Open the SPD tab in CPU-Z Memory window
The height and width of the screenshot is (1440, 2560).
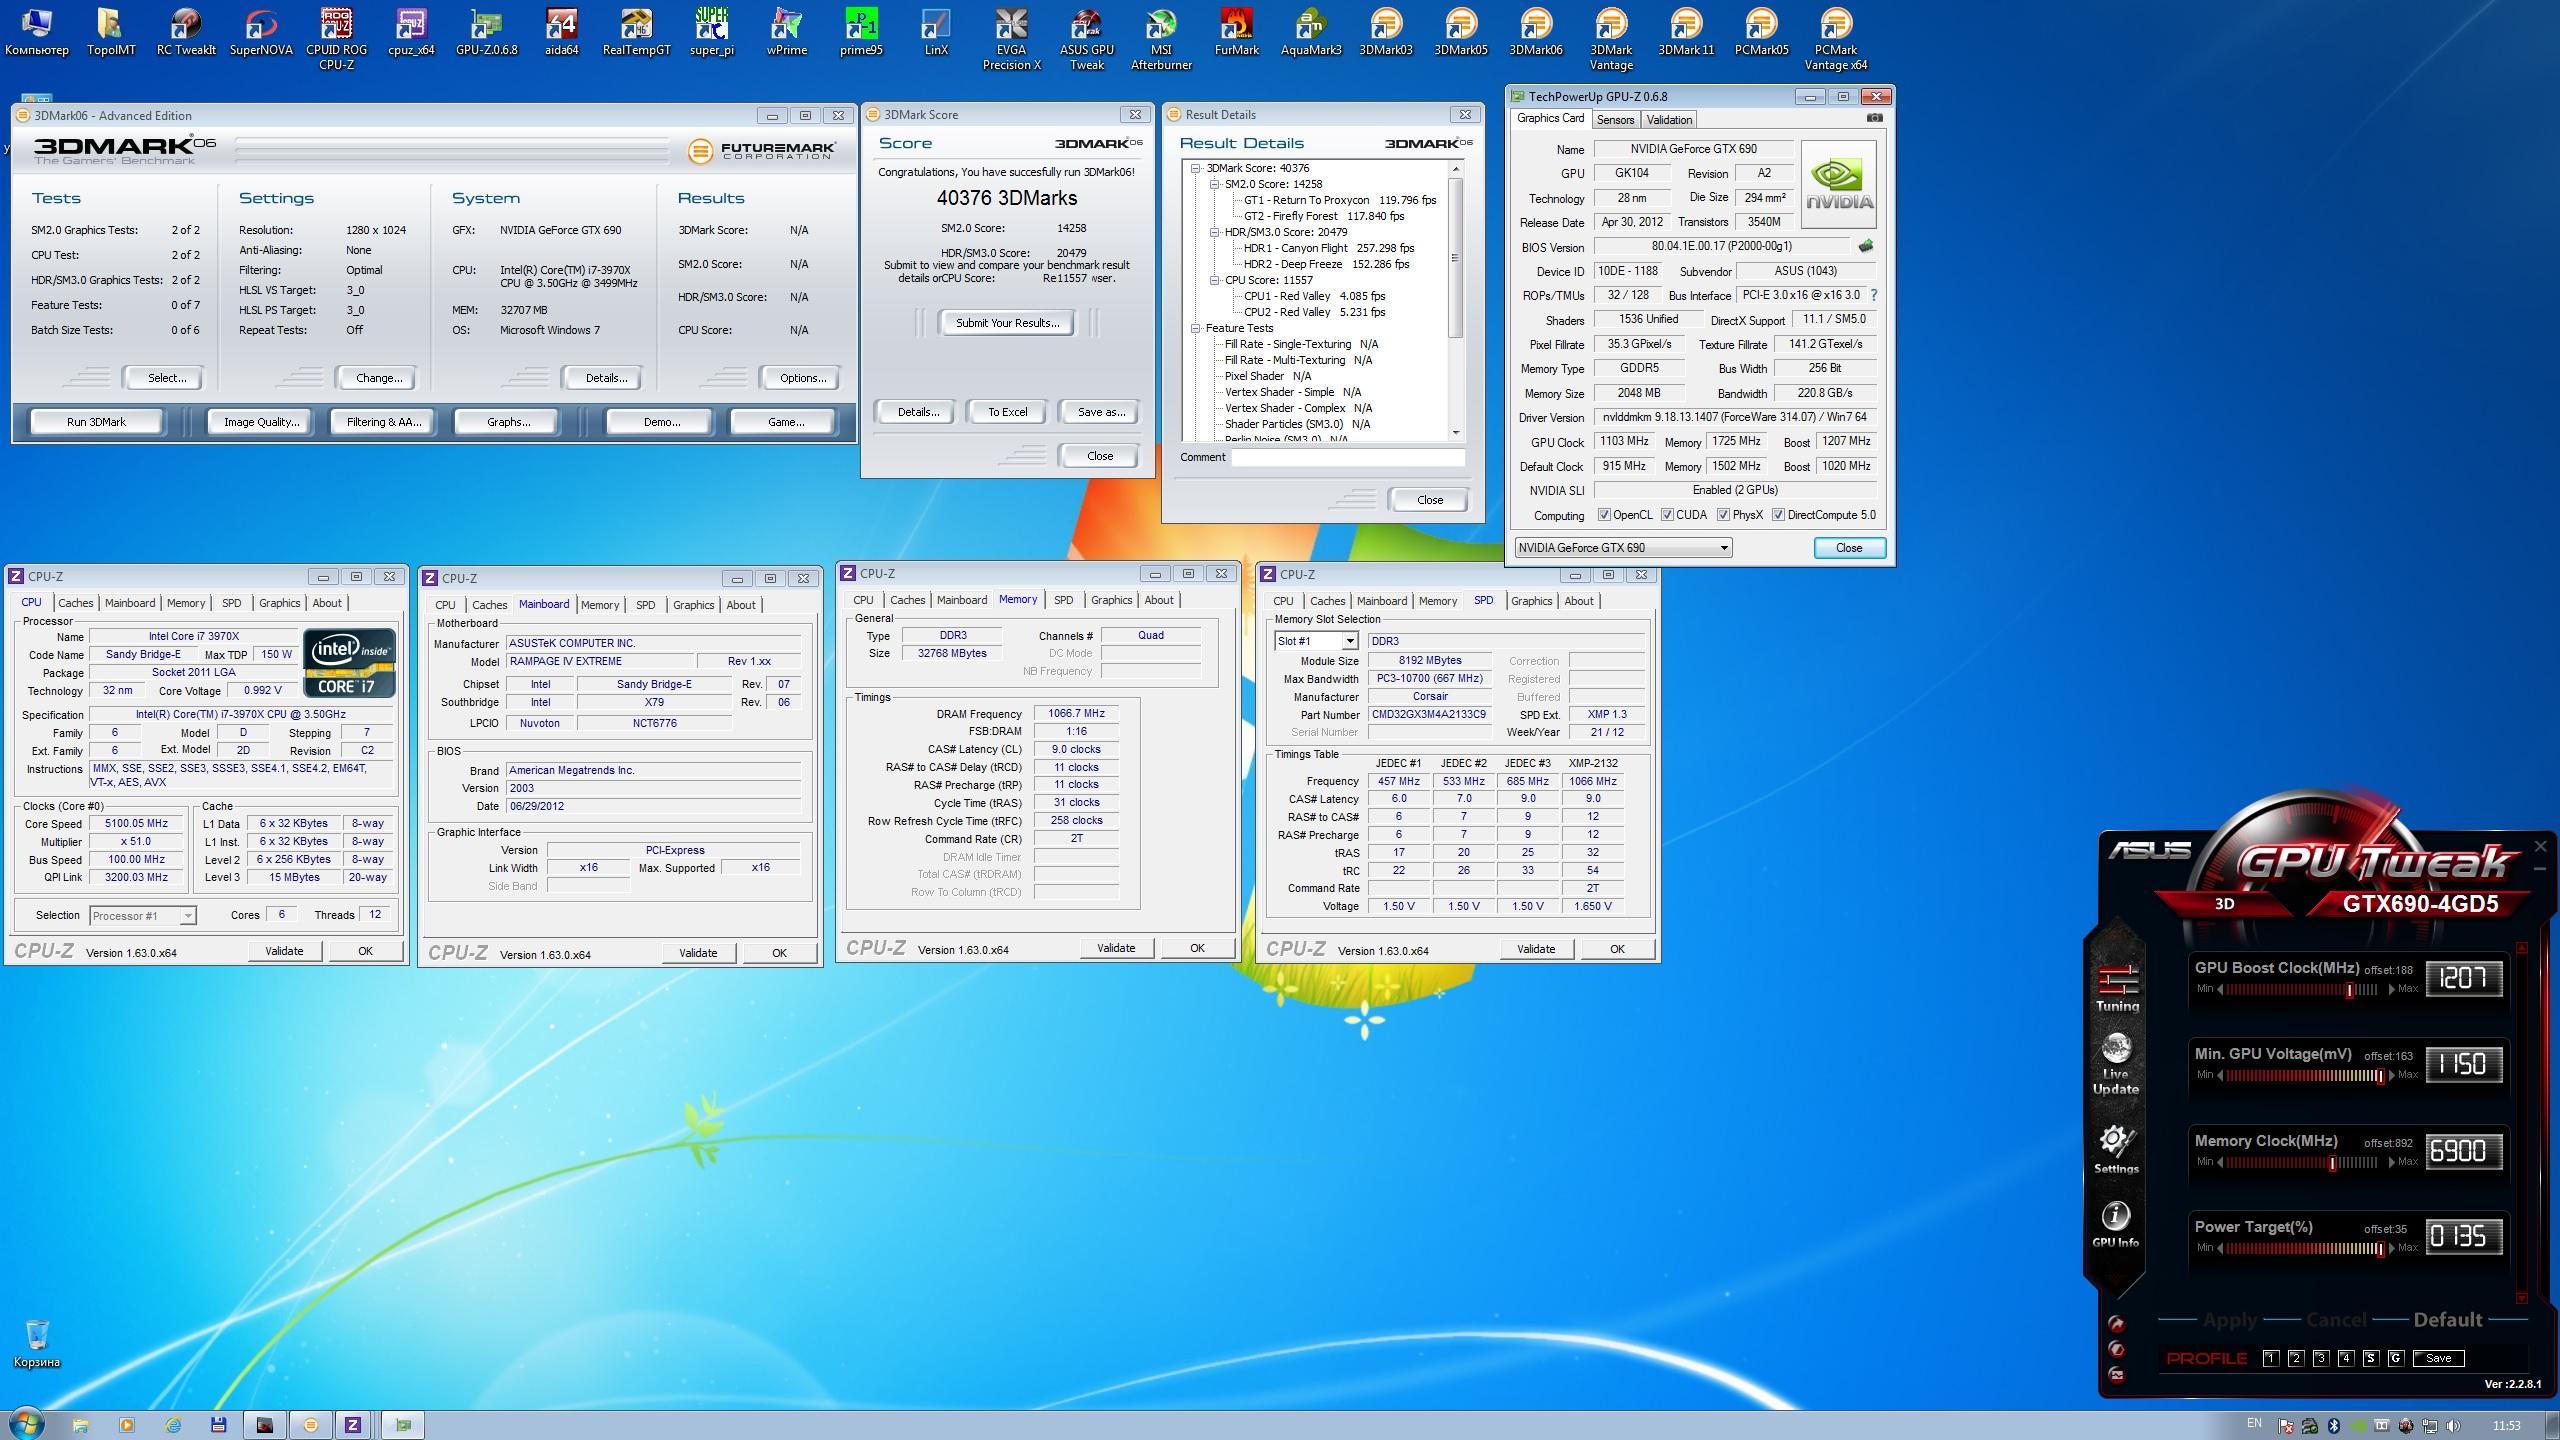click(x=1063, y=600)
